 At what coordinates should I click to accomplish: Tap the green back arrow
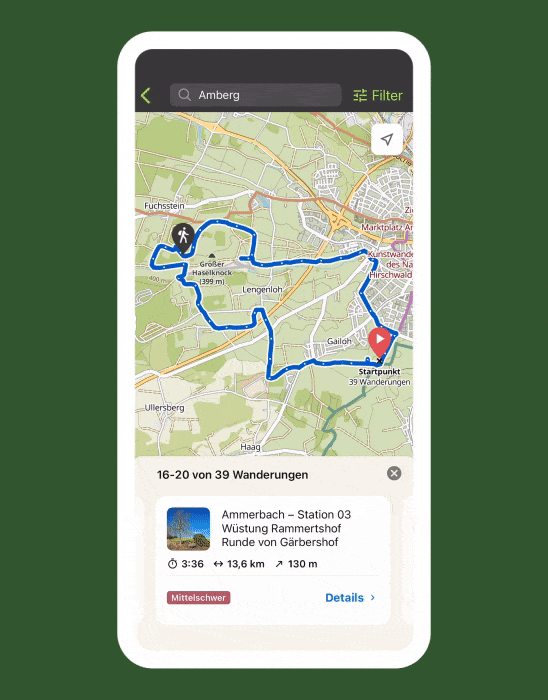pos(145,96)
